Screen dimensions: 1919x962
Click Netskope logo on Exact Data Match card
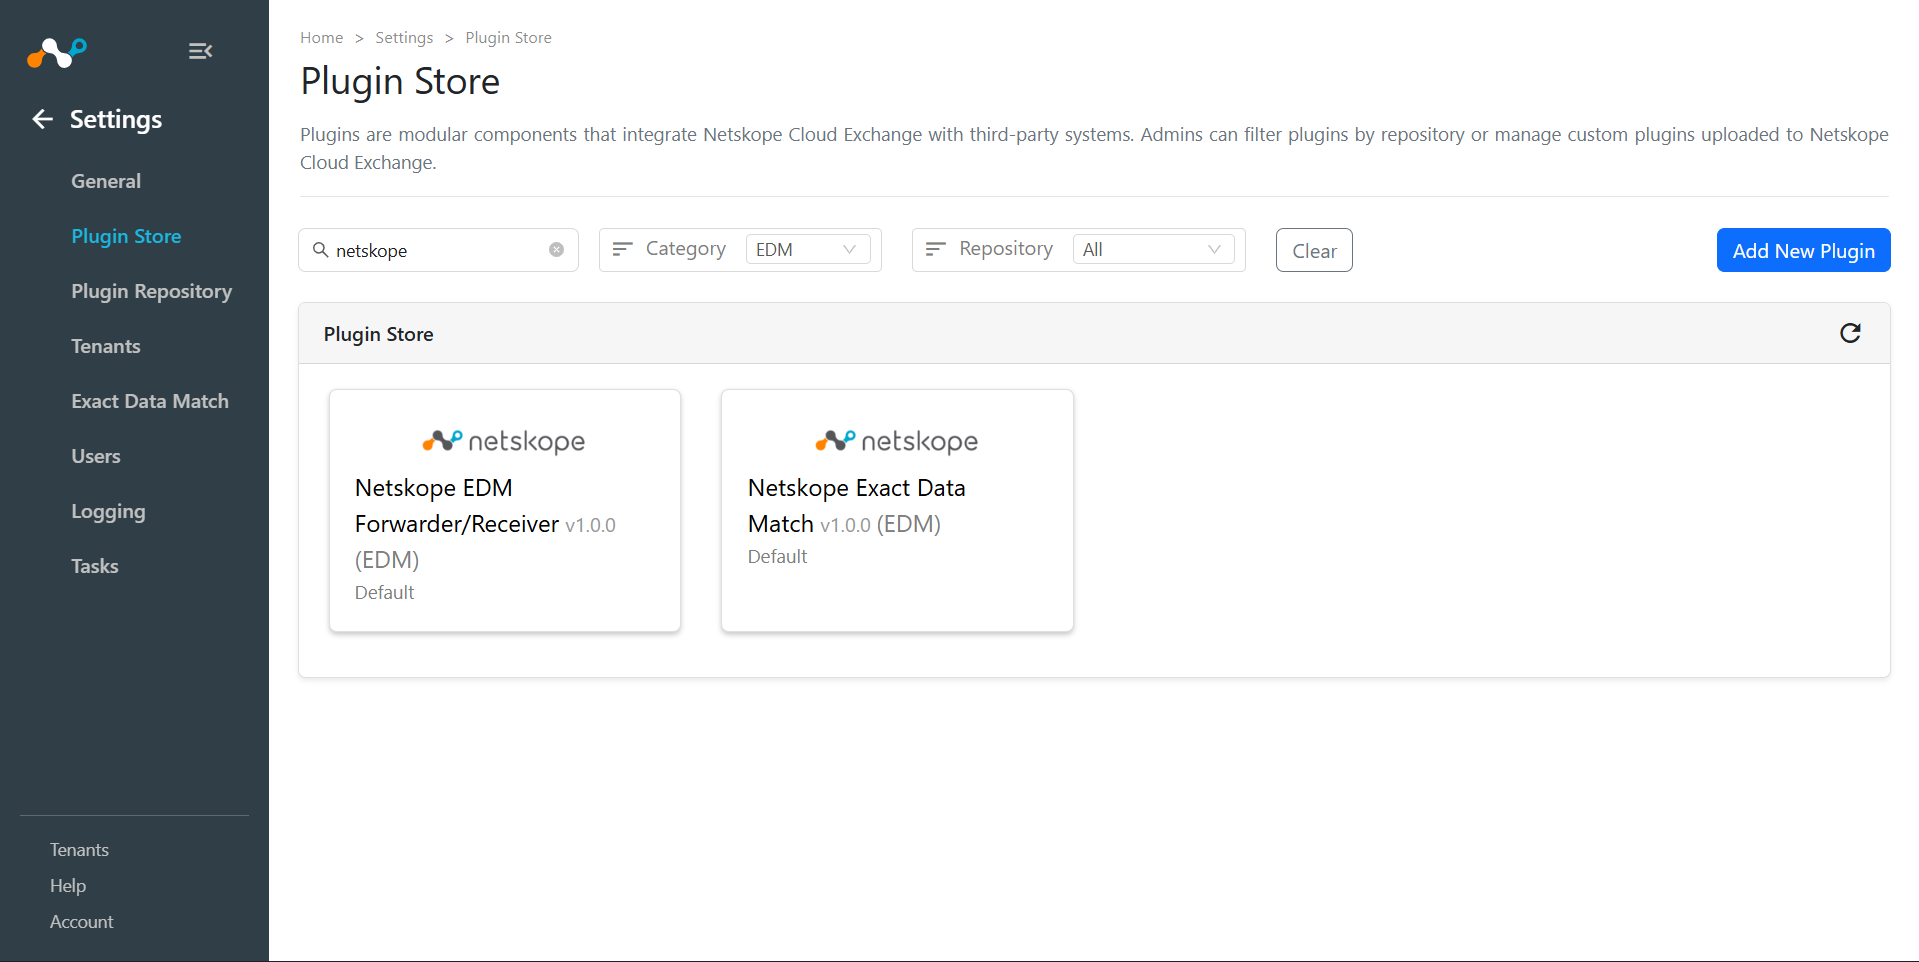(x=897, y=441)
